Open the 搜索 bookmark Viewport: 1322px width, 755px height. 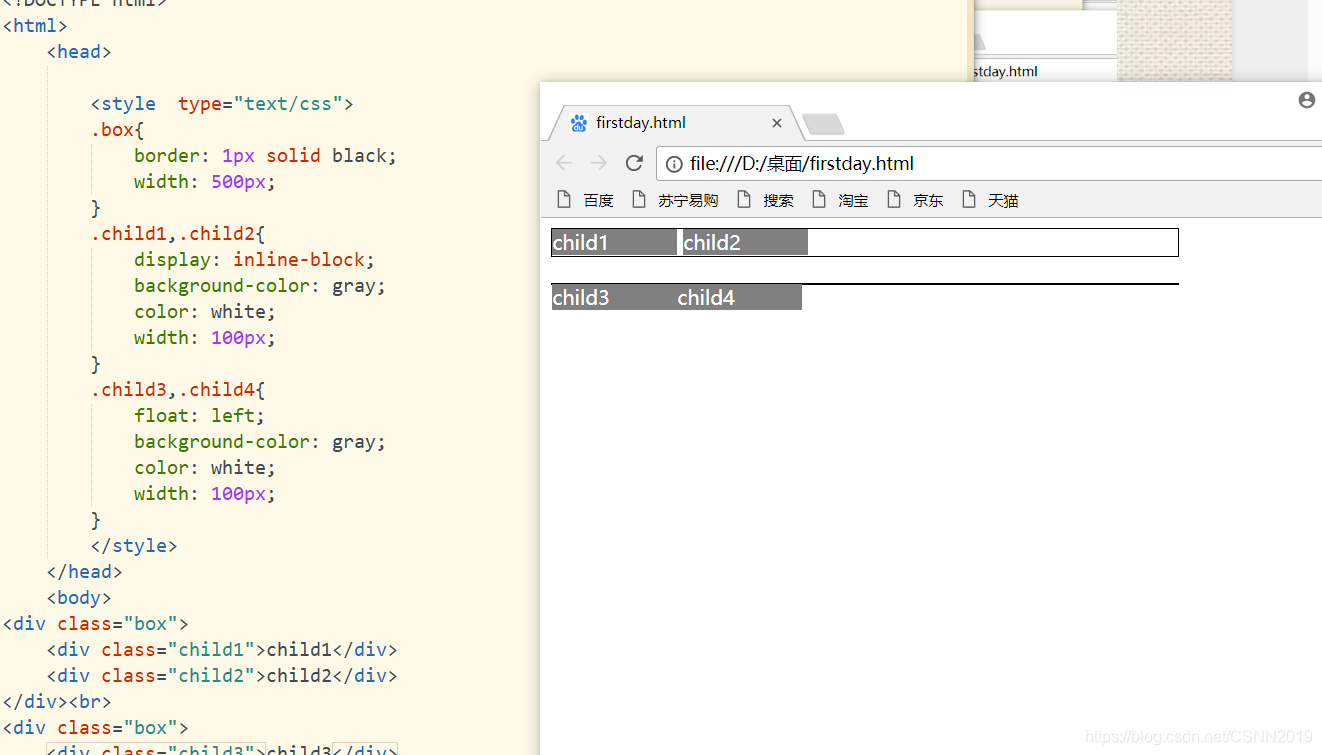(x=766, y=200)
